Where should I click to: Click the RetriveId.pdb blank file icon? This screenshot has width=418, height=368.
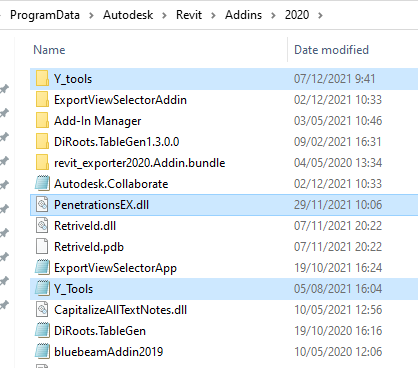[42, 247]
